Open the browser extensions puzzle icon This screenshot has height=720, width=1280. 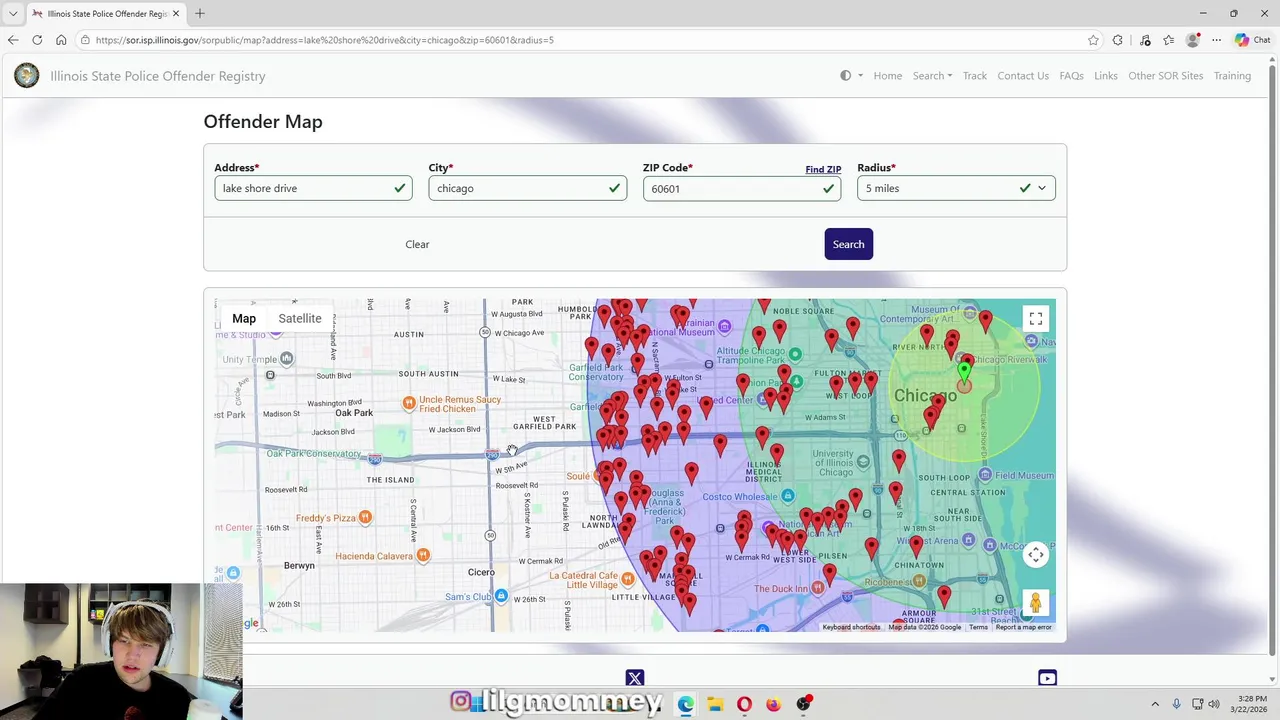pyautogui.click(x=1118, y=40)
